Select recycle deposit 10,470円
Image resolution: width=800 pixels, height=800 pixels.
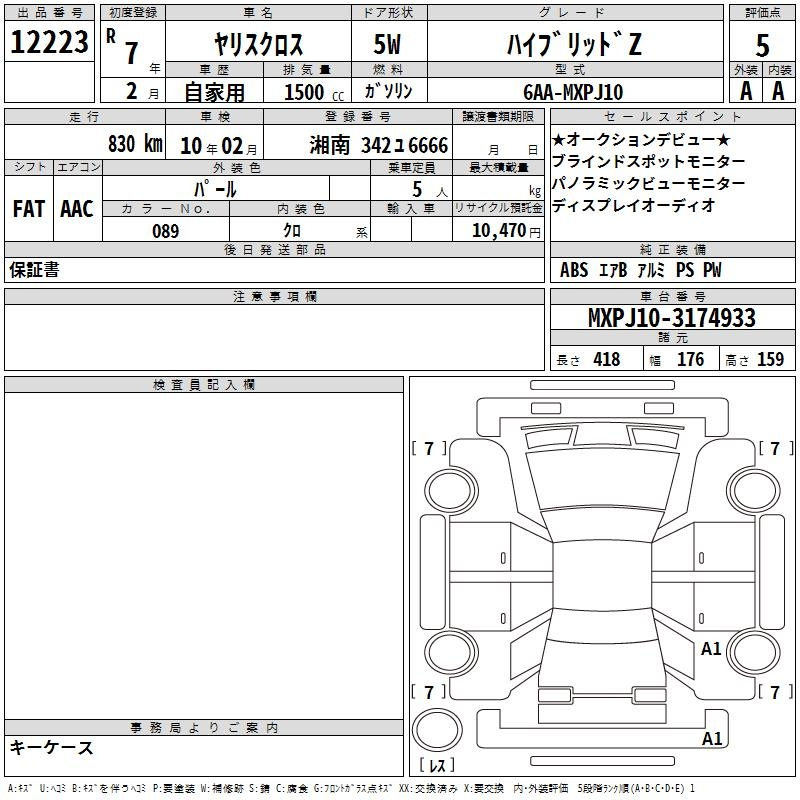506,231
